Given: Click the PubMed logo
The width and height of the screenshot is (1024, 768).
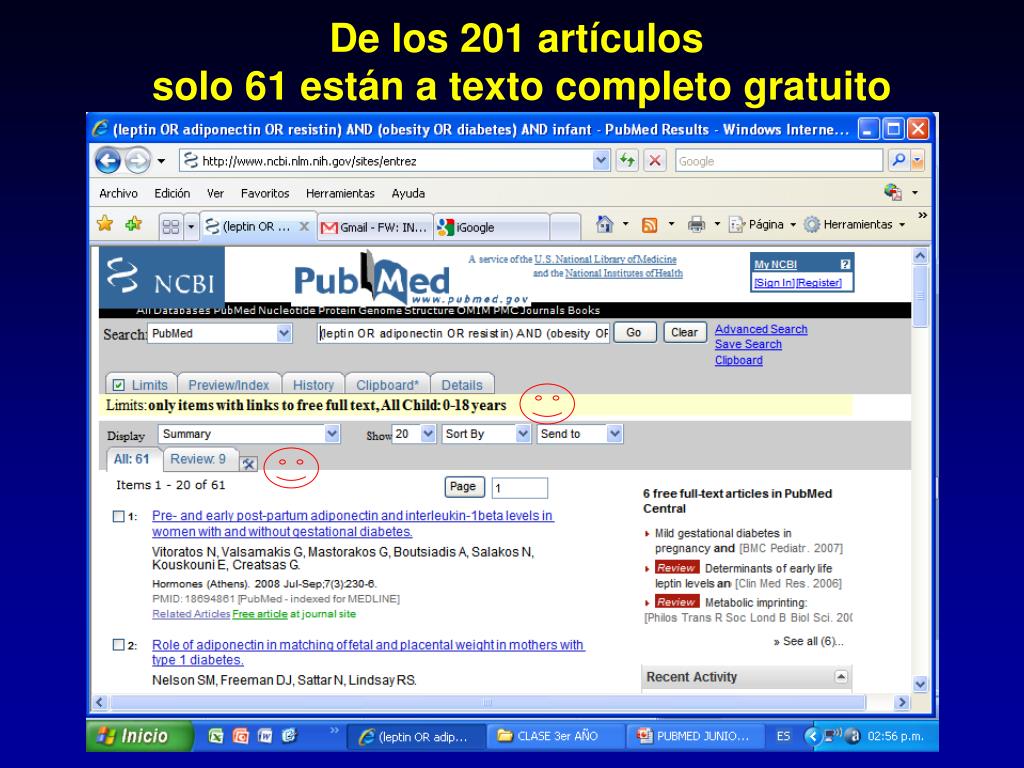Looking at the screenshot, I should coord(372,278).
